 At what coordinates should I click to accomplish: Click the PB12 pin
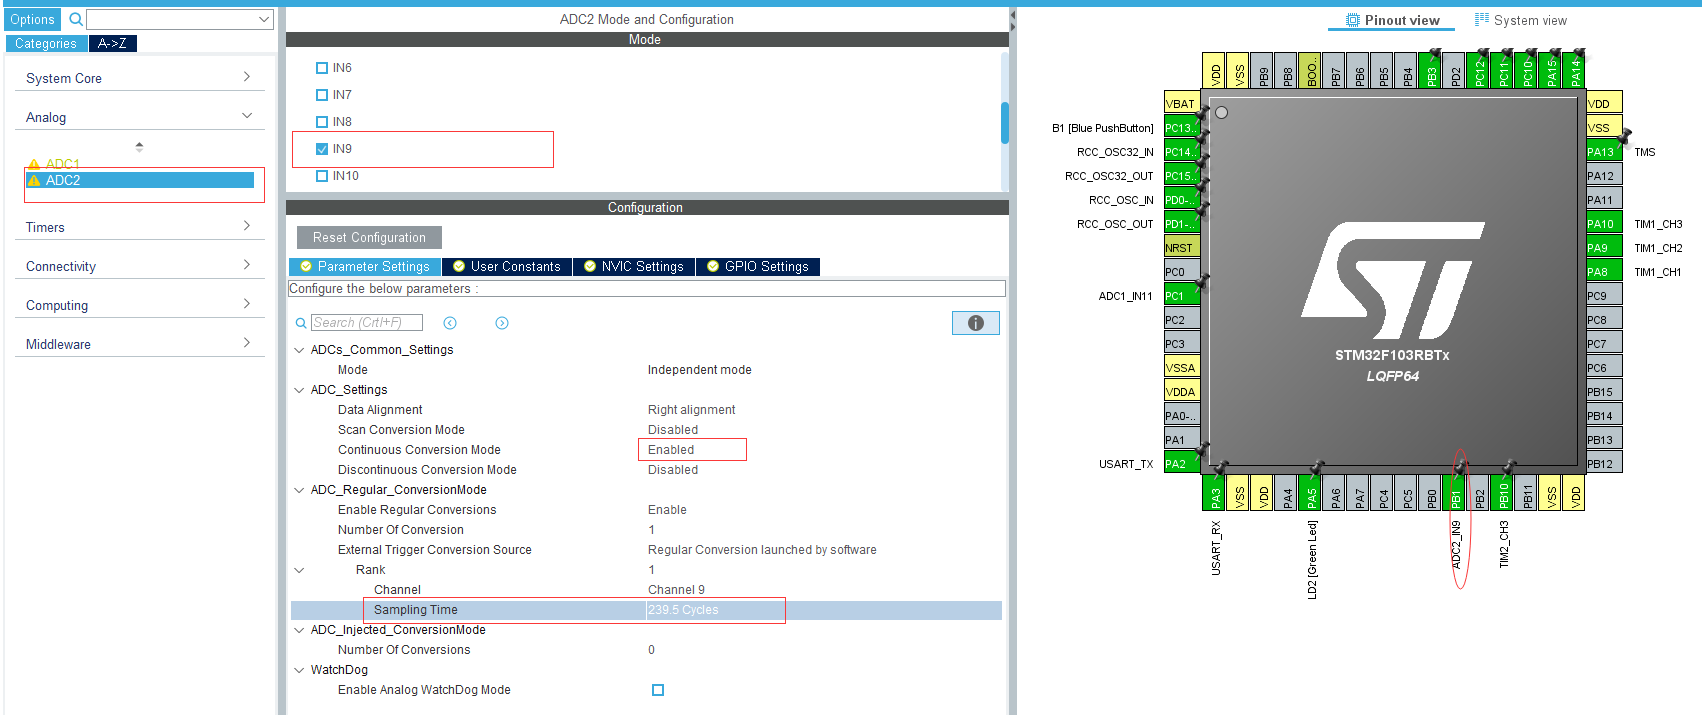click(1603, 464)
